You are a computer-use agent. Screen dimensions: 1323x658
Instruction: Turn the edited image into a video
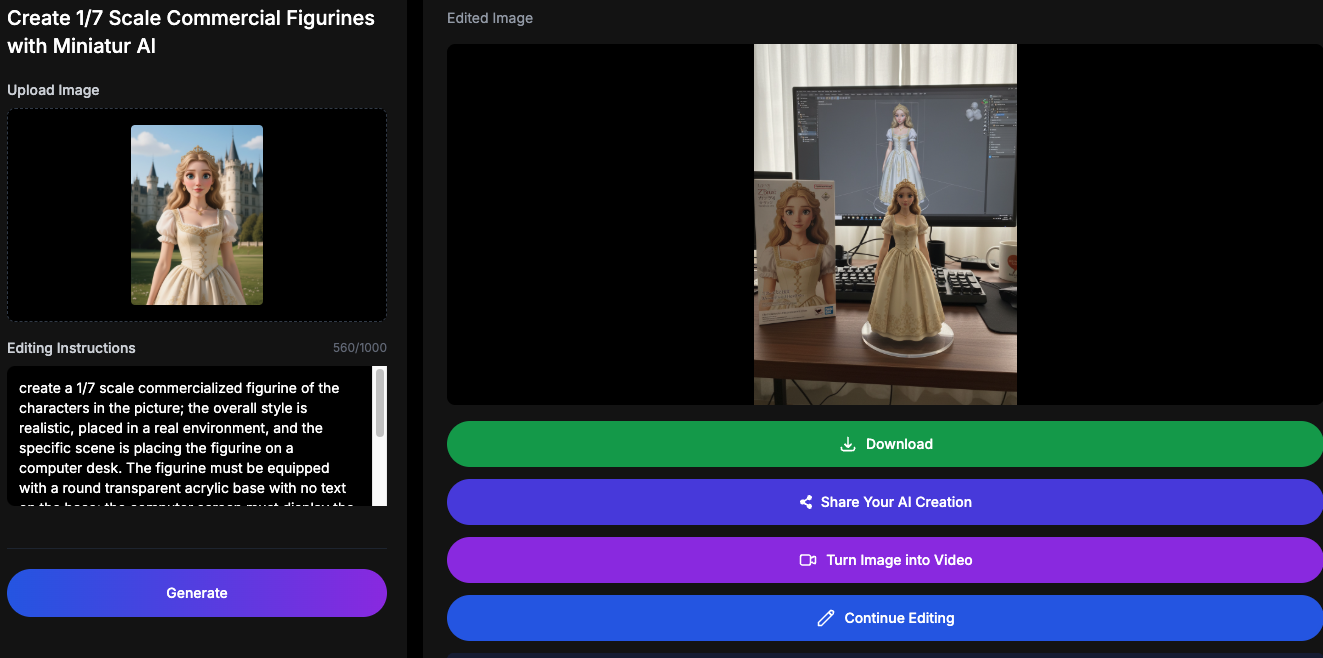[x=885, y=560]
